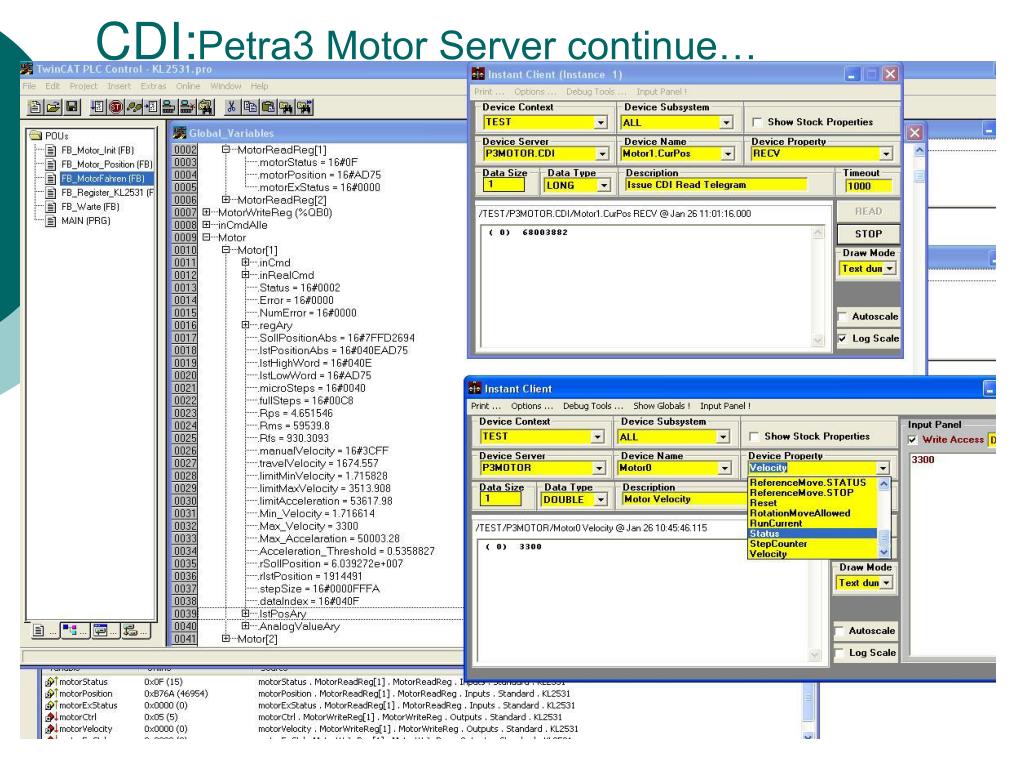Click the Login icon in TwinCAT toolbar
This screenshot has width=1024, height=768.
168,106
